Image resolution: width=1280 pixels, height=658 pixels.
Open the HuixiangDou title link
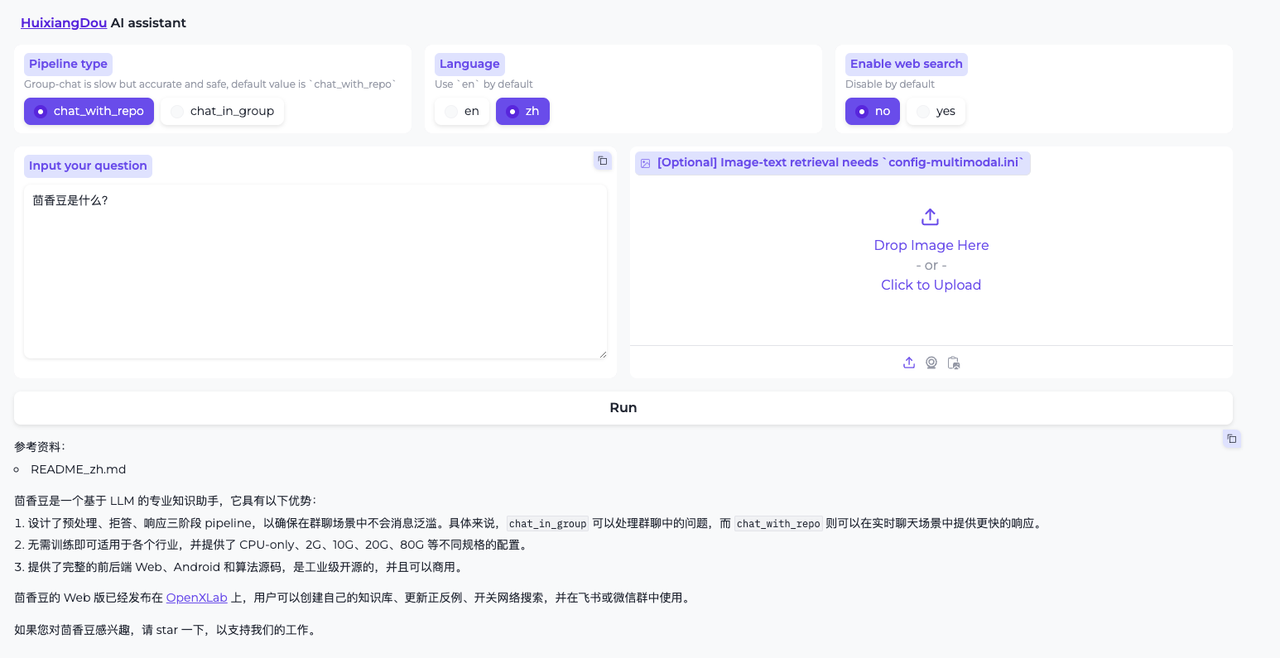click(64, 23)
